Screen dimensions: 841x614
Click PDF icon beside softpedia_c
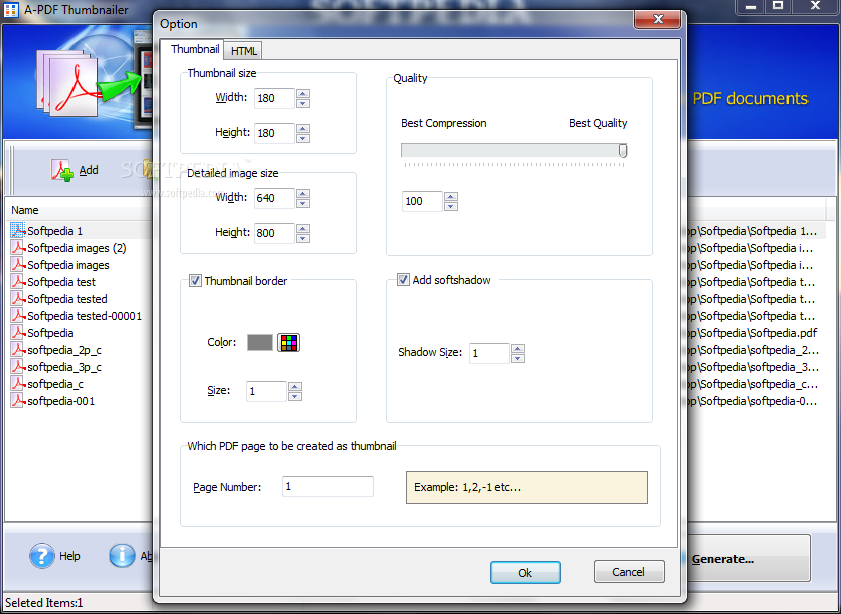[18, 384]
